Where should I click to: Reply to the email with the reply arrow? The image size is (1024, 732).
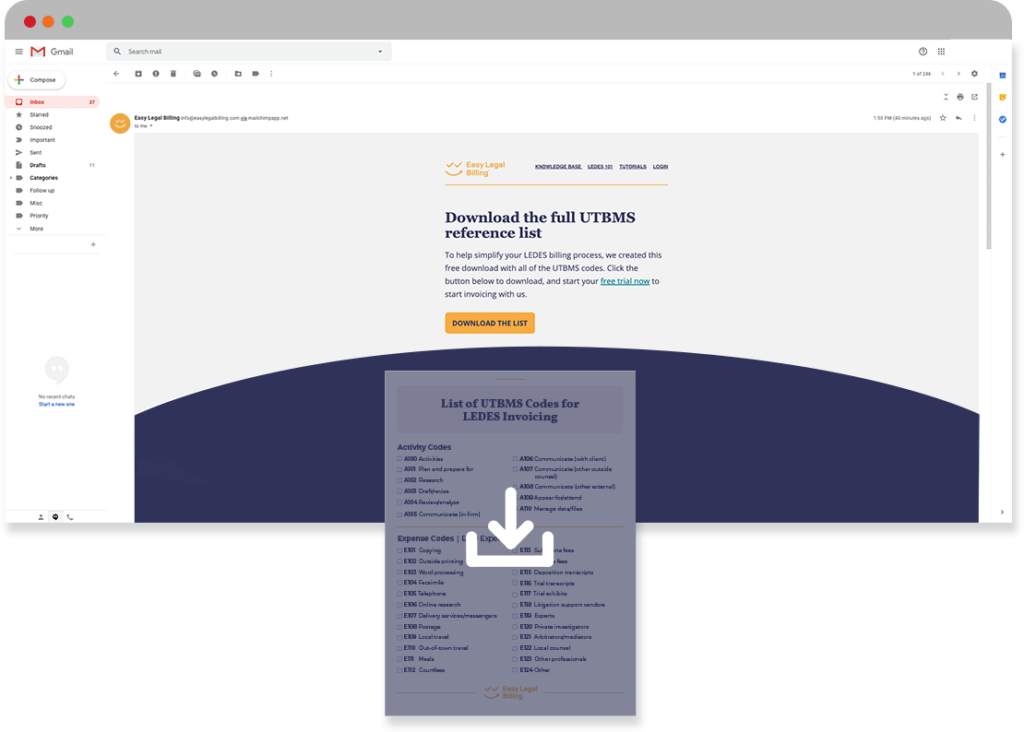pyautogui.click(x=959, y=118)
